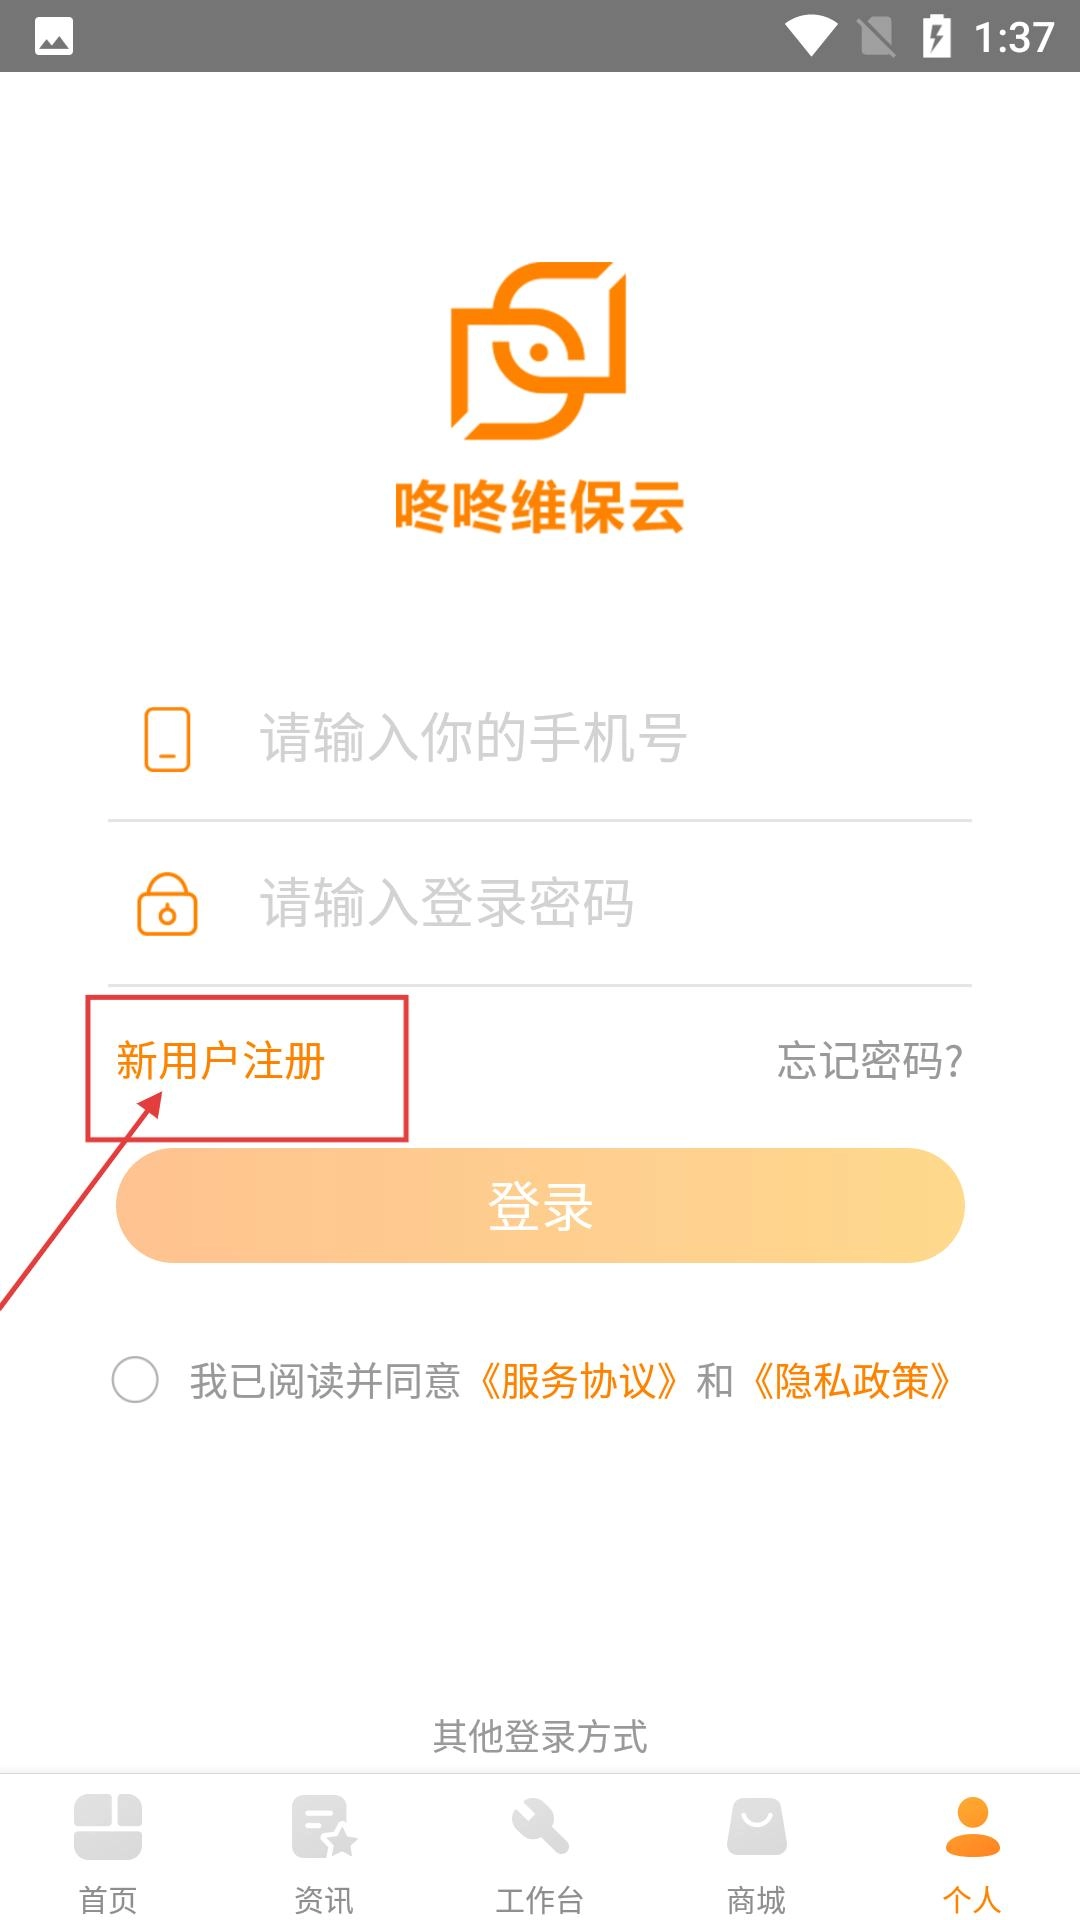The height and width of the screenshot is (1920, 1080).
Task: Open the 《隐私政策》 privacy policy
Action: 851,1381
